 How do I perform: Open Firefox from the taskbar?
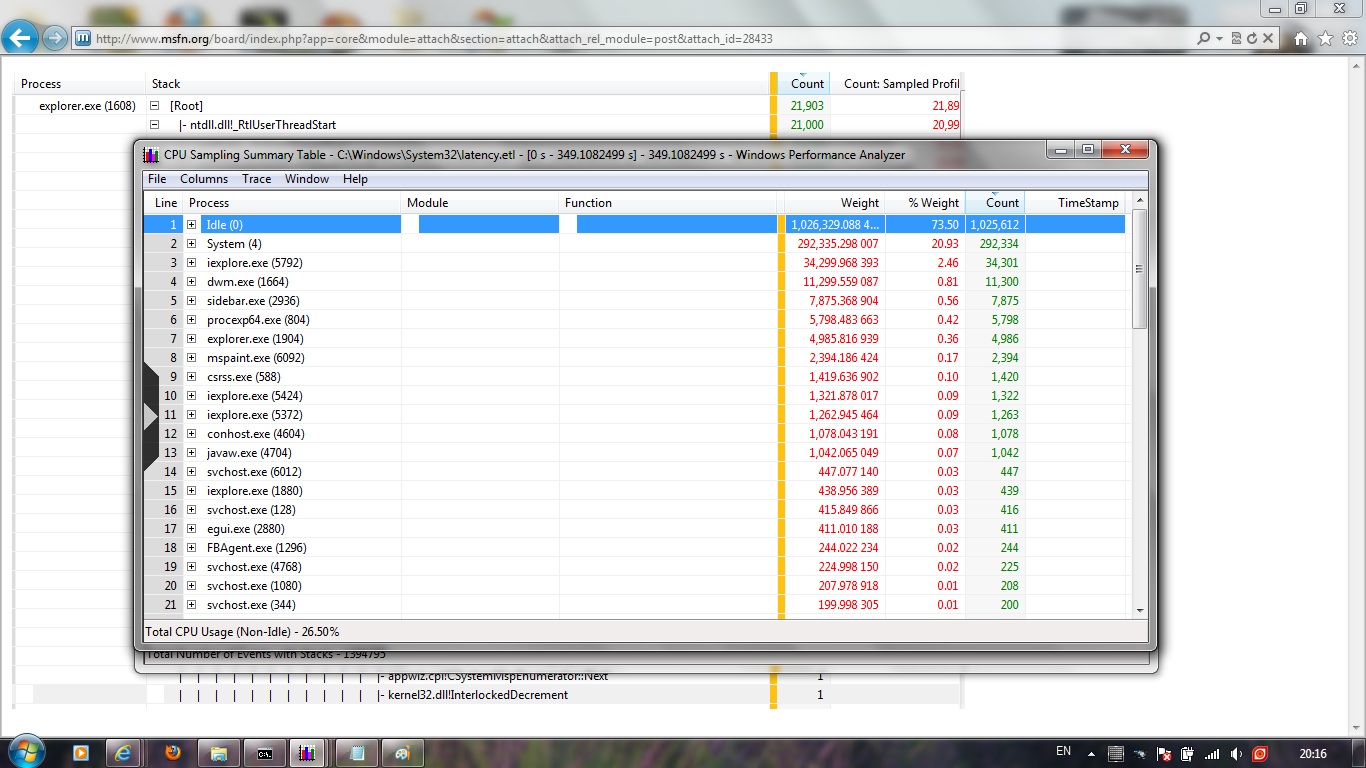point(172,753)
